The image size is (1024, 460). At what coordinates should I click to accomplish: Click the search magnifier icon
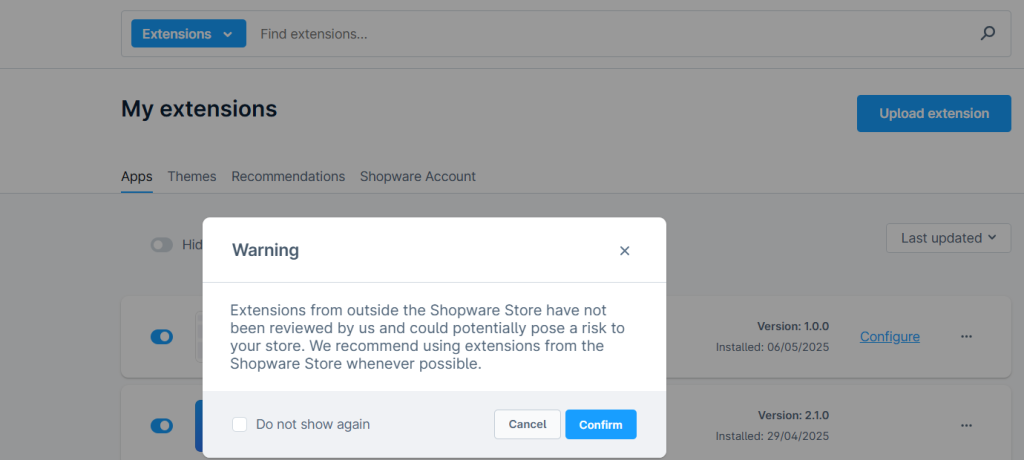pos(987,33)
